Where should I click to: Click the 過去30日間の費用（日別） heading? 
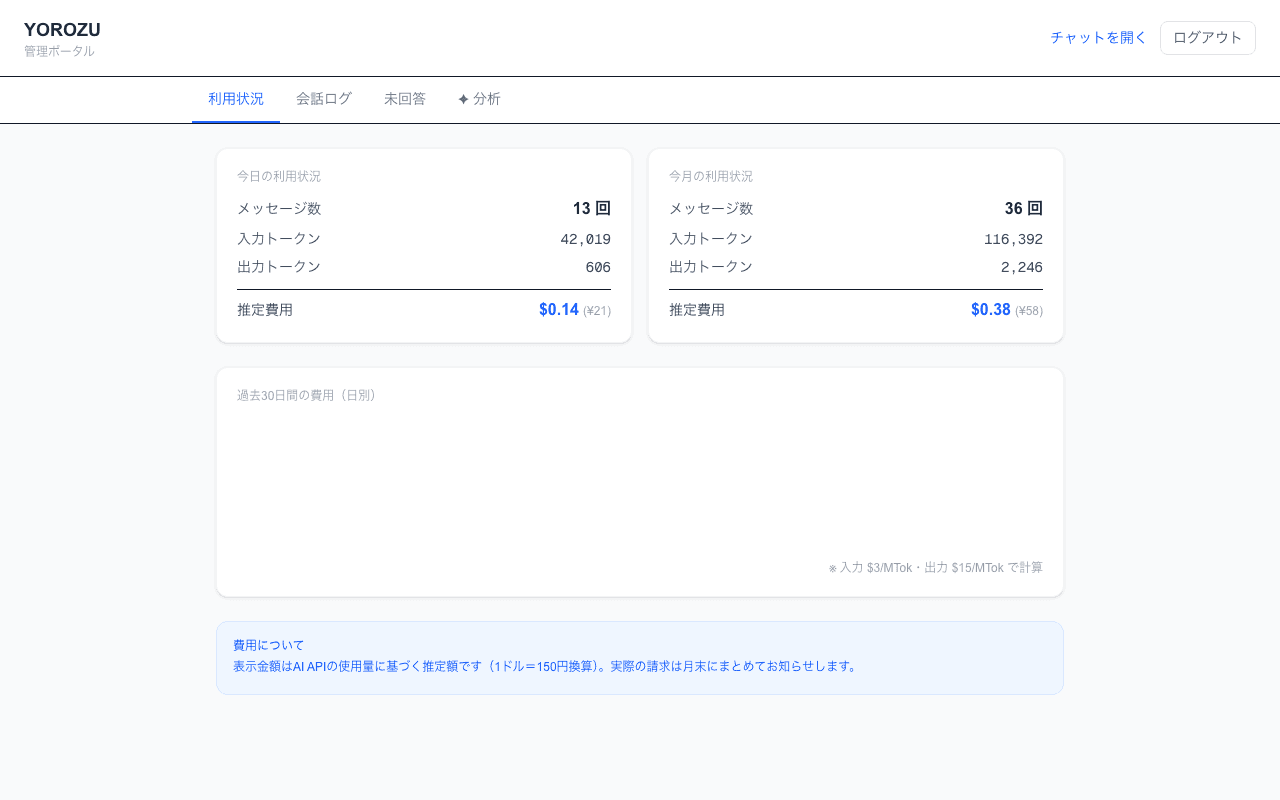point(309,395)
